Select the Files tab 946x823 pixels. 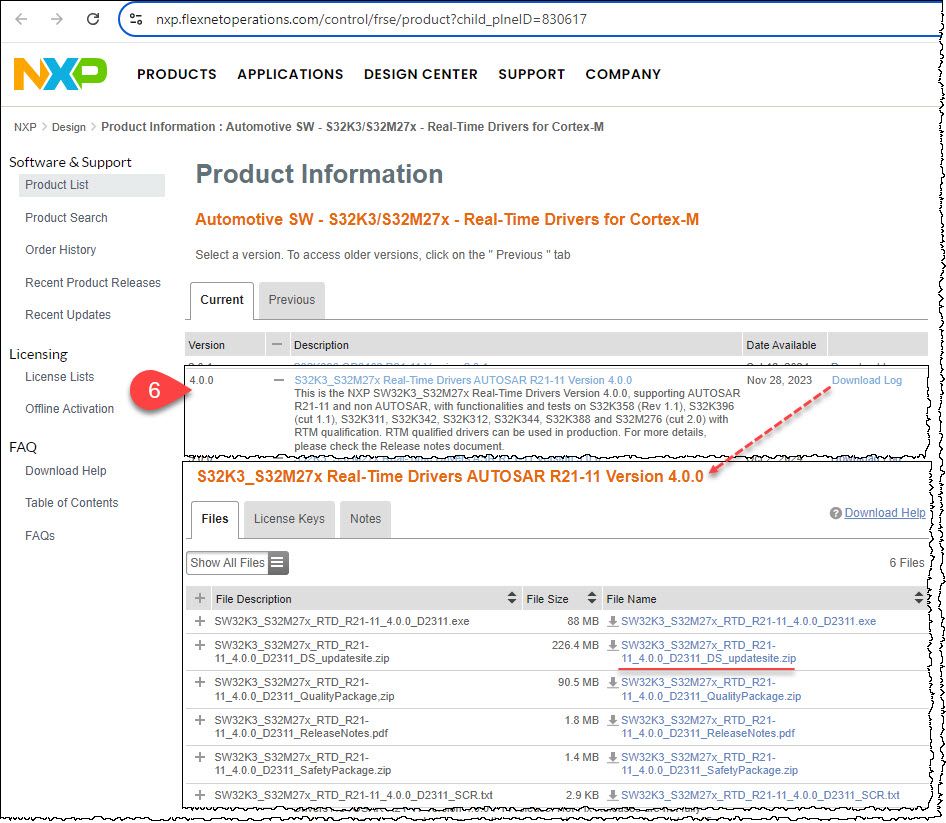pyautogui.click(x=215, y=519)
